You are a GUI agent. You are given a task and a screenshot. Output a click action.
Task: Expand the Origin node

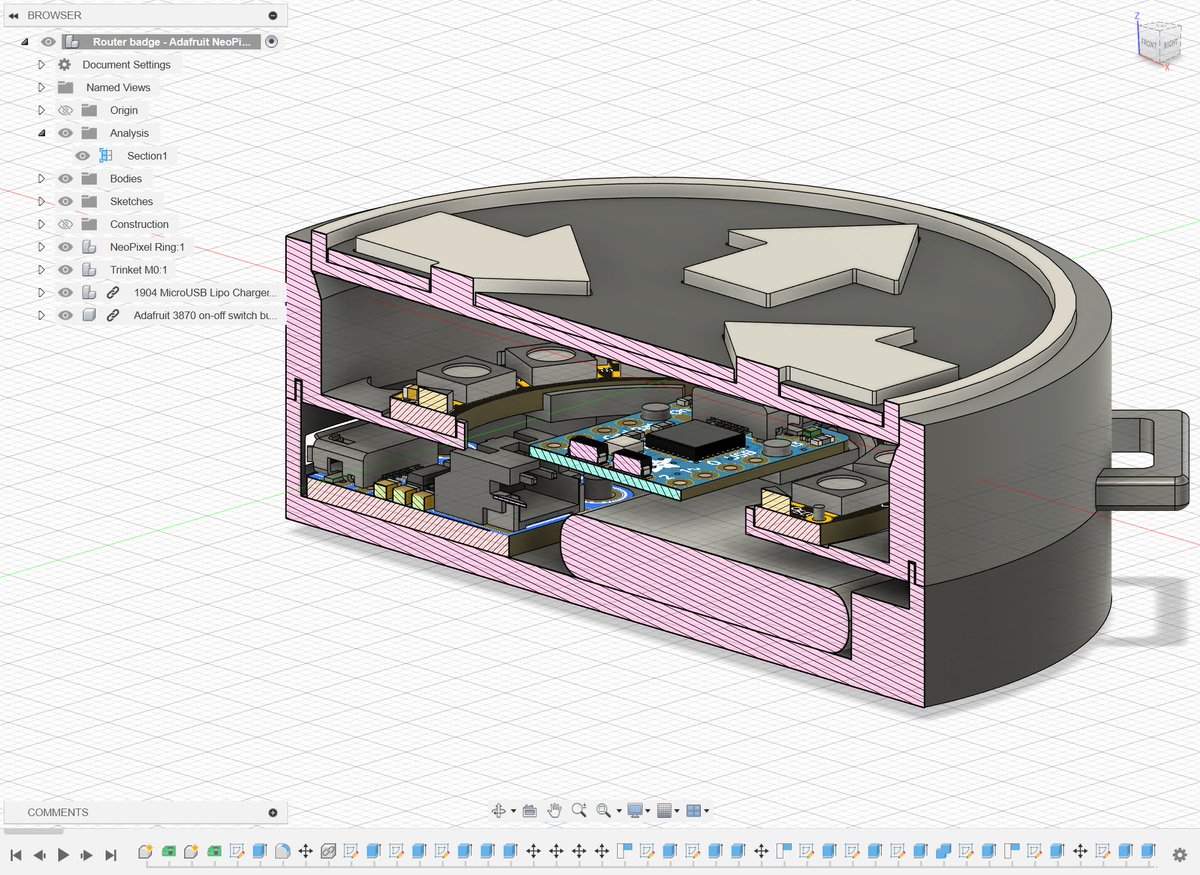[x=42, y=110]
